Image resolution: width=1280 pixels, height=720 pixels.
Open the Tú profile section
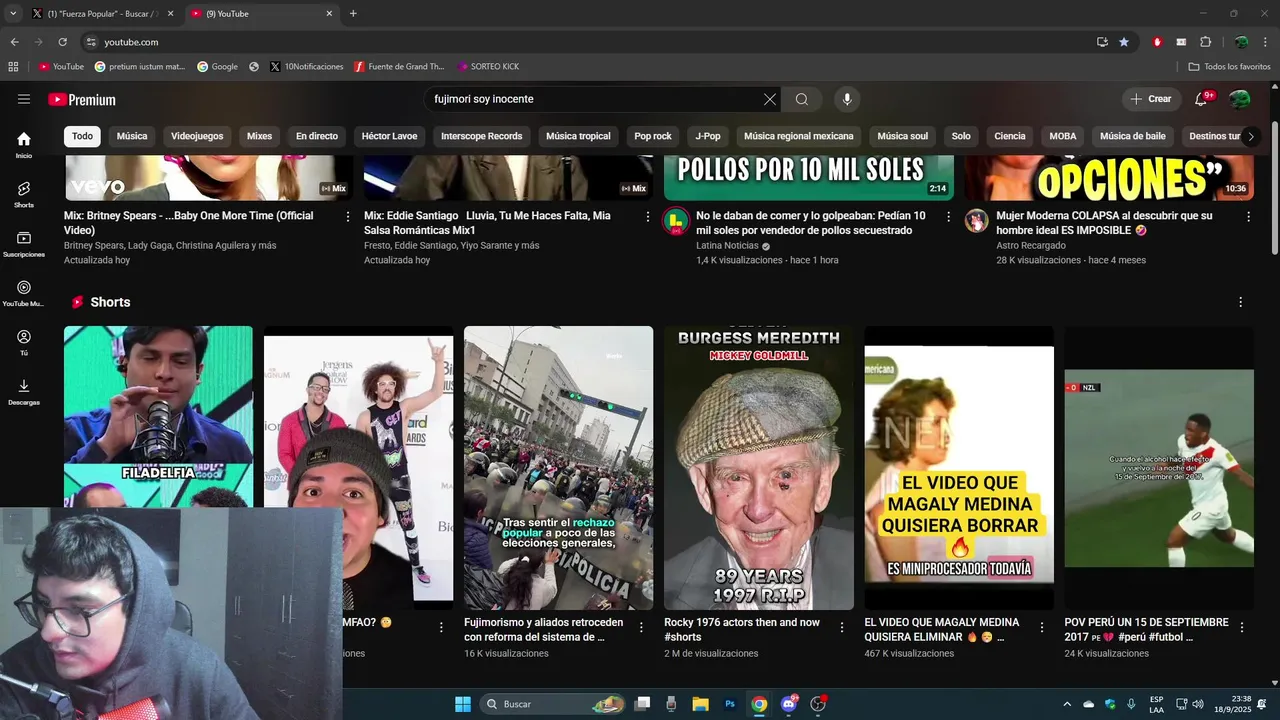point(24,343)
